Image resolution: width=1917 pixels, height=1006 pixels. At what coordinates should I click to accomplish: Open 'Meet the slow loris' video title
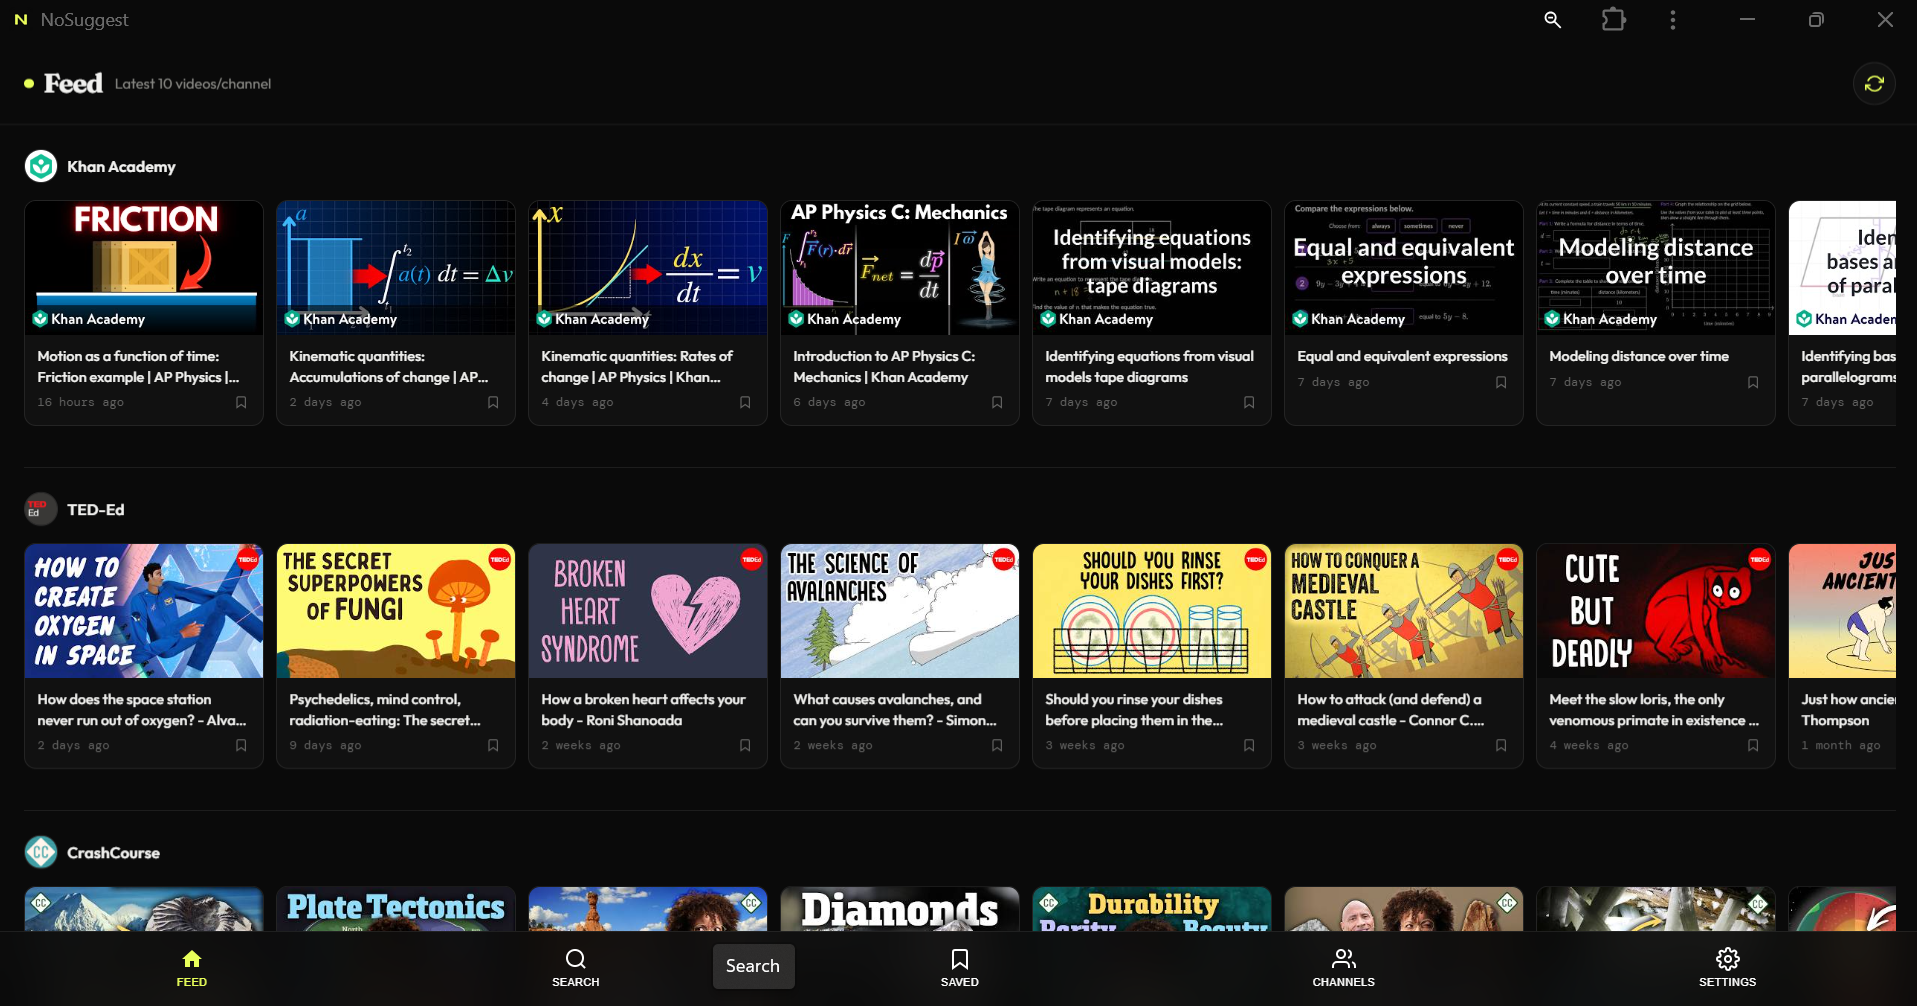(x=1654, y=710)
